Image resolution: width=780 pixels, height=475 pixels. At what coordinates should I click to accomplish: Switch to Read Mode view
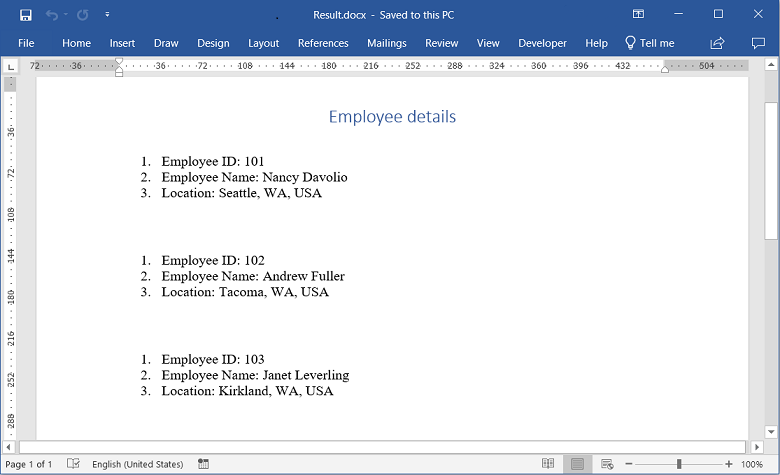click(548, 464)
